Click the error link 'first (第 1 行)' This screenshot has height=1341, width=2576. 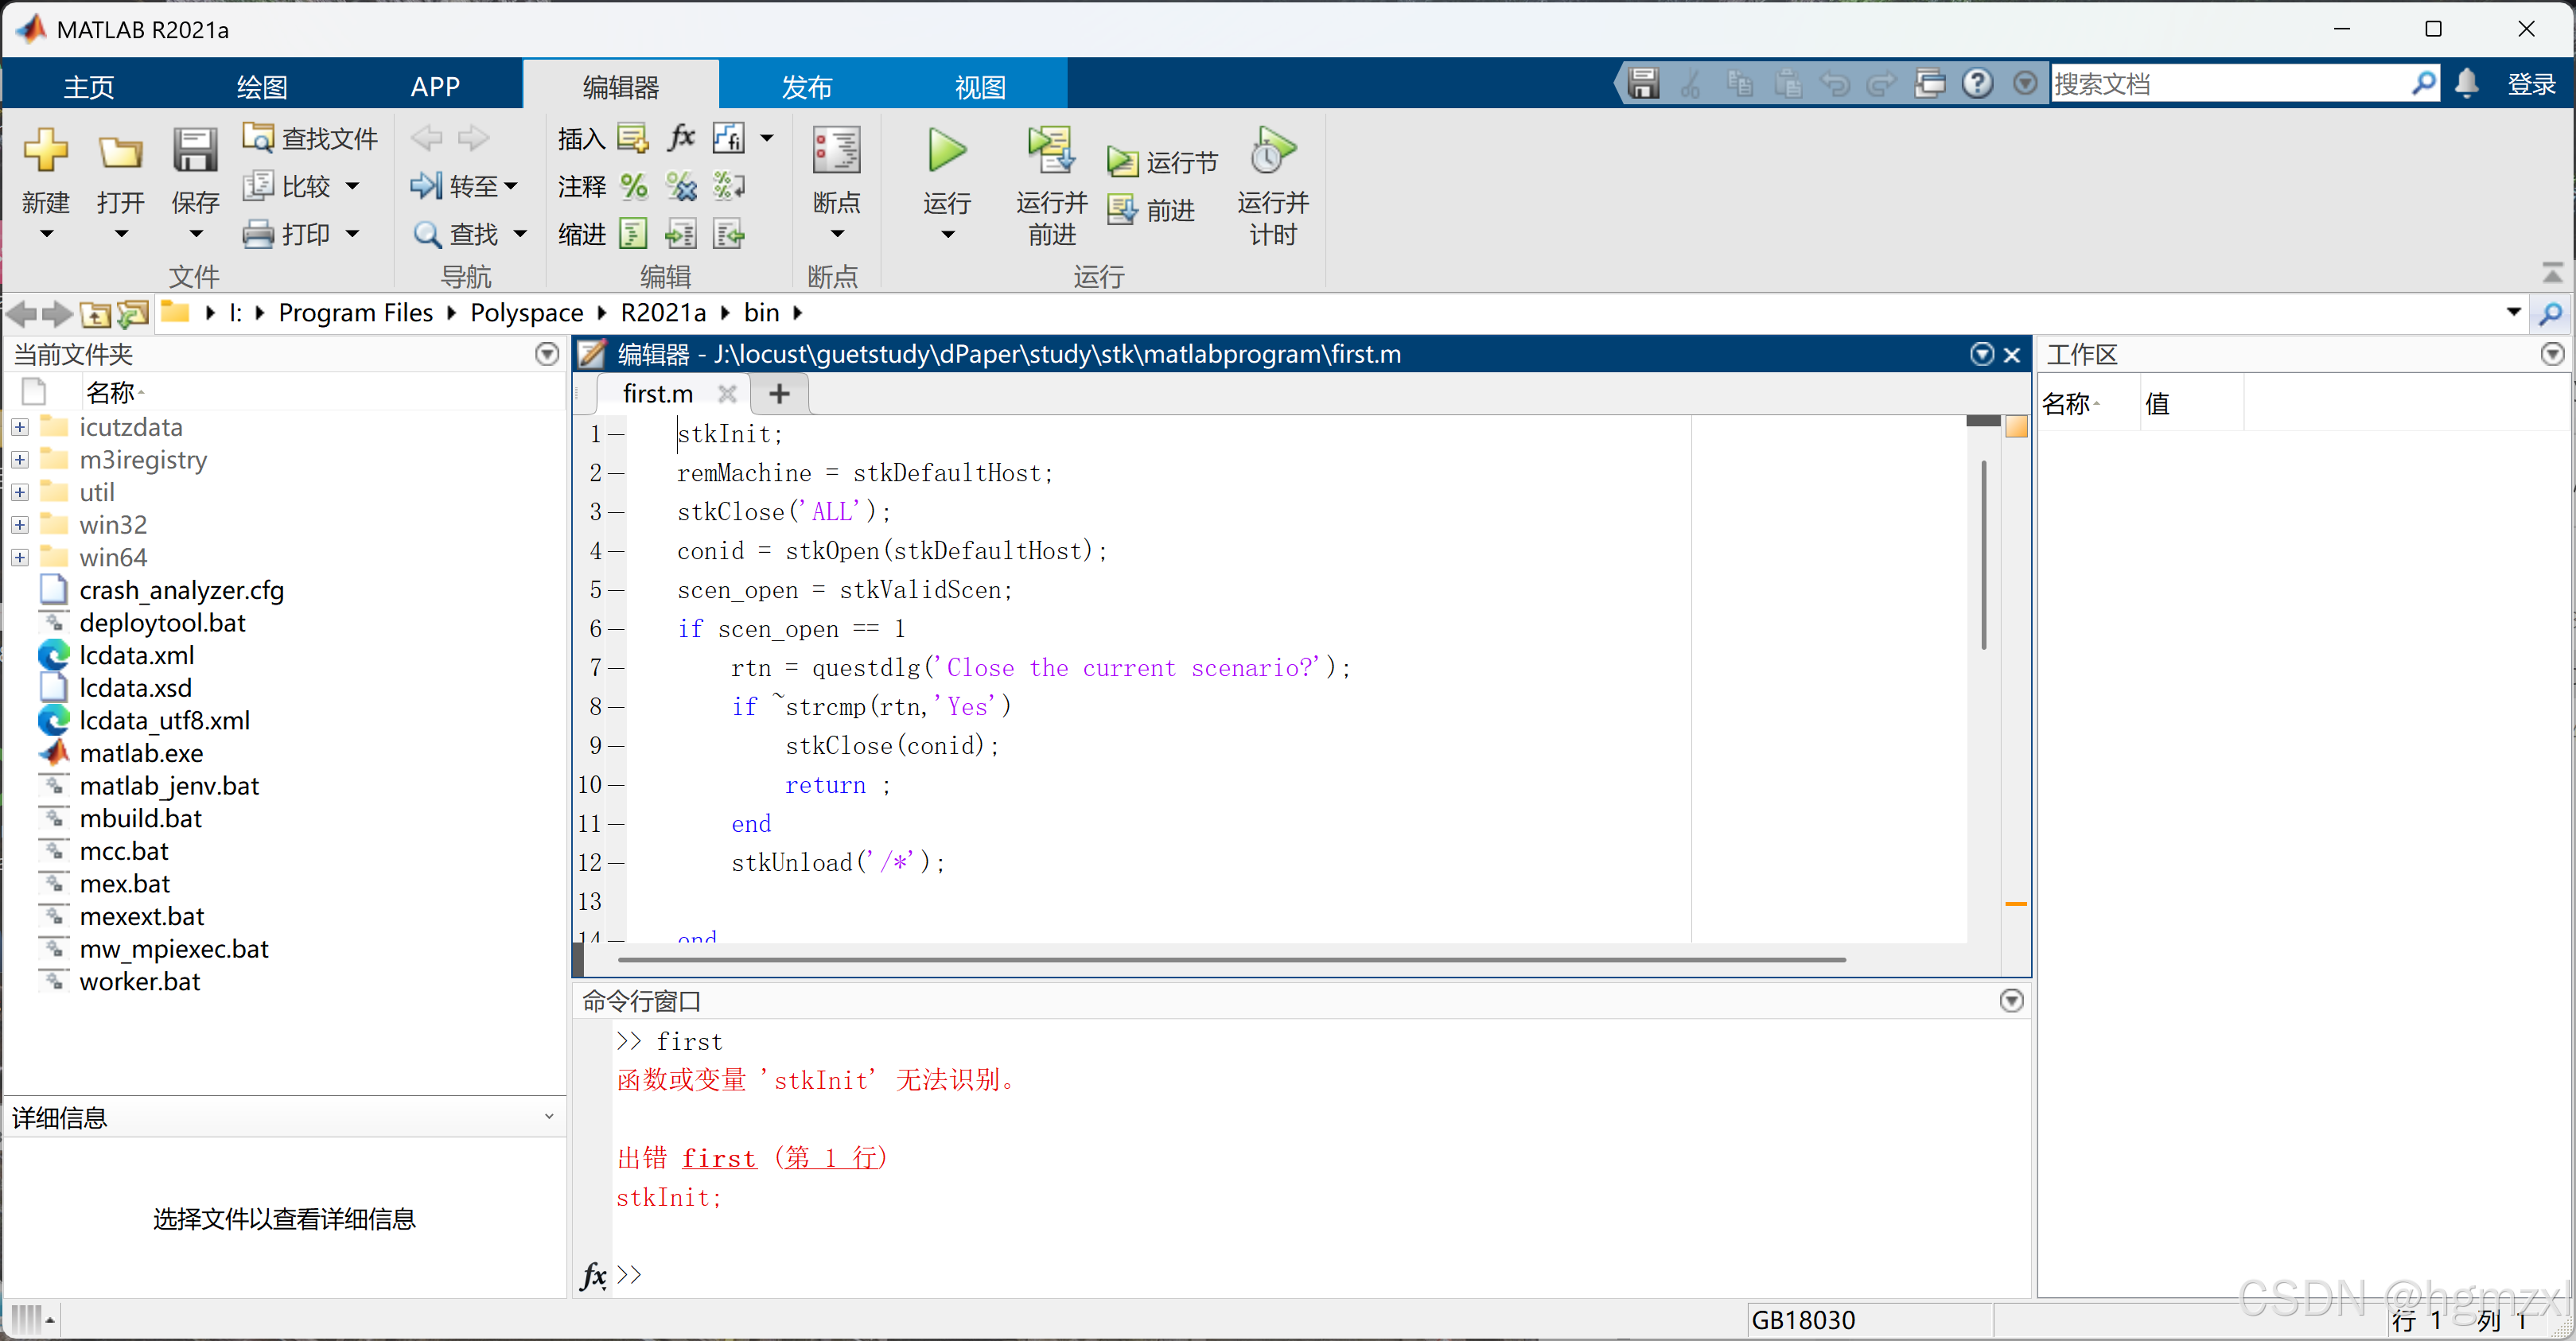point(783,1158)
